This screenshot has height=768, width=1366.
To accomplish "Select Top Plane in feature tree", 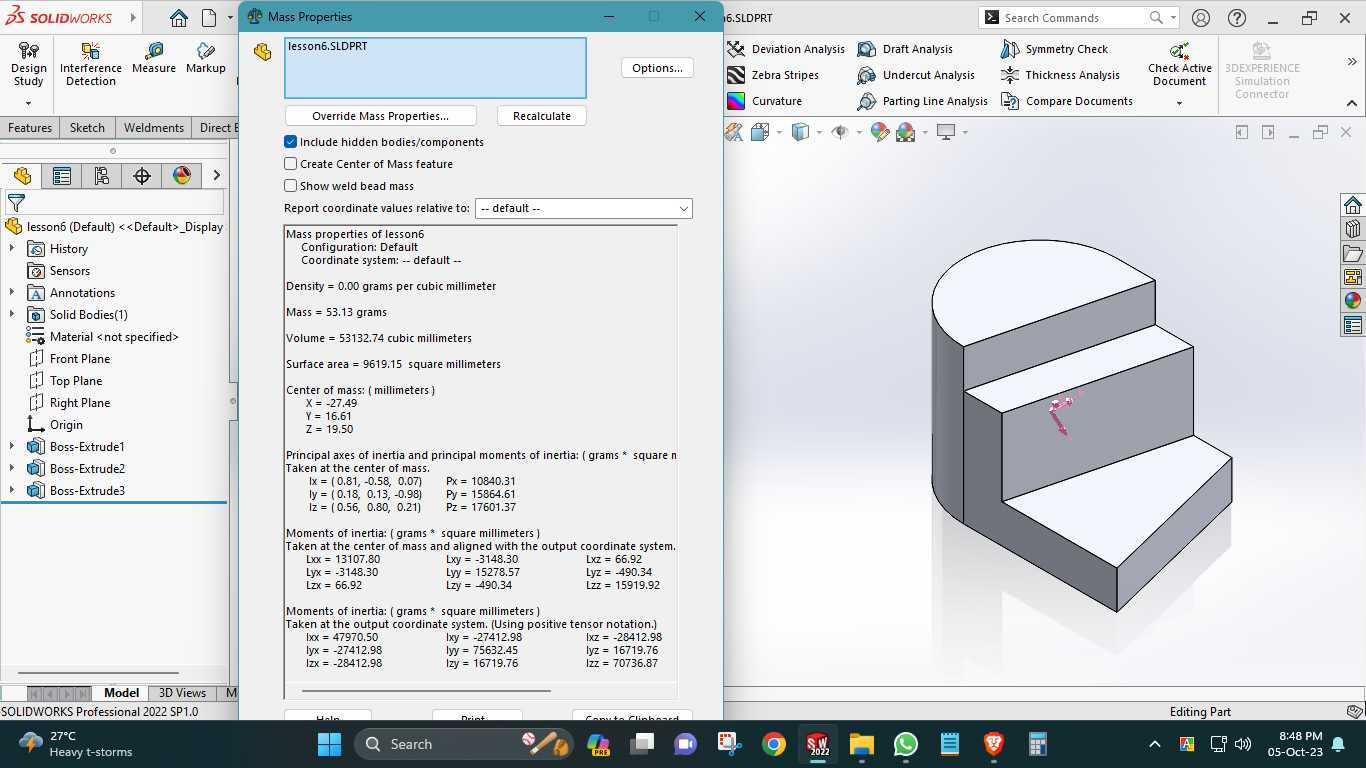I will pos(76,381).
